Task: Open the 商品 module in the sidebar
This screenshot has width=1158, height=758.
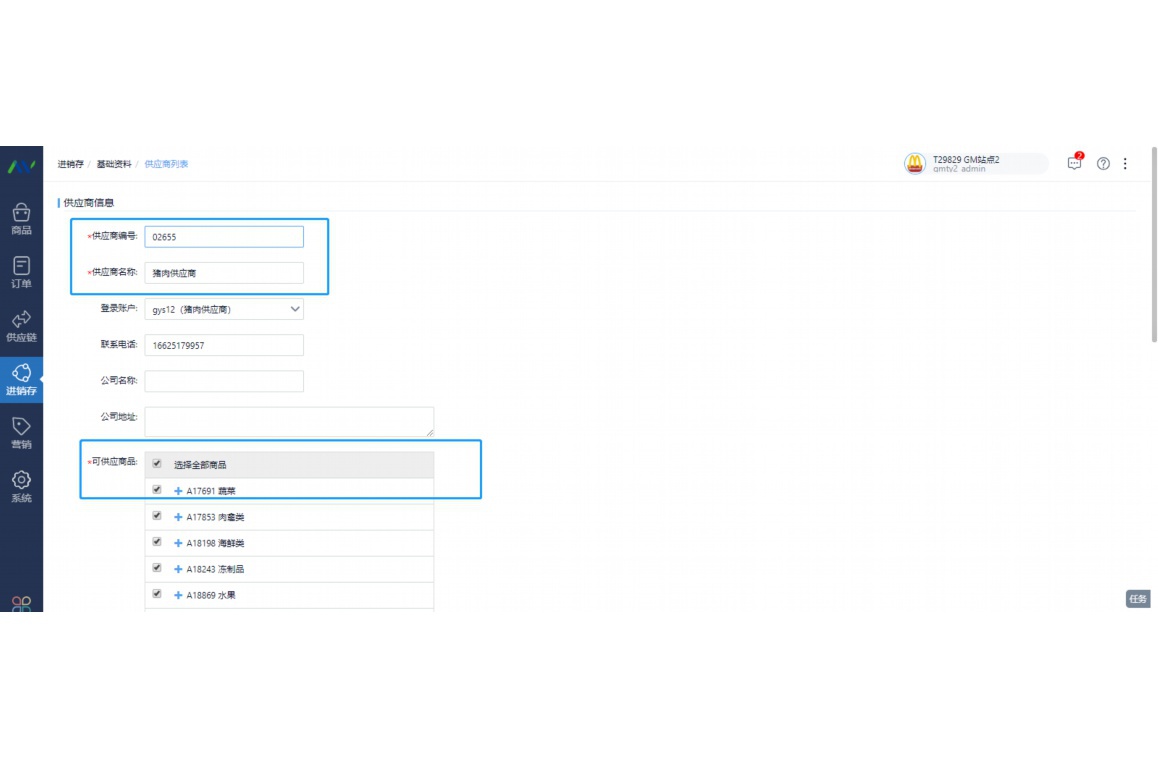Action: 21,219
